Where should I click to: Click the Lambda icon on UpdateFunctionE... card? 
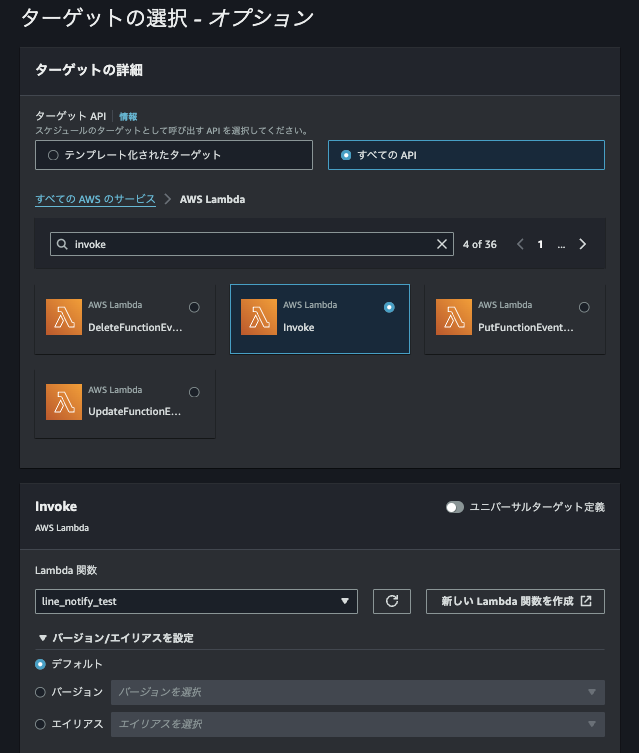pos(64,402)
